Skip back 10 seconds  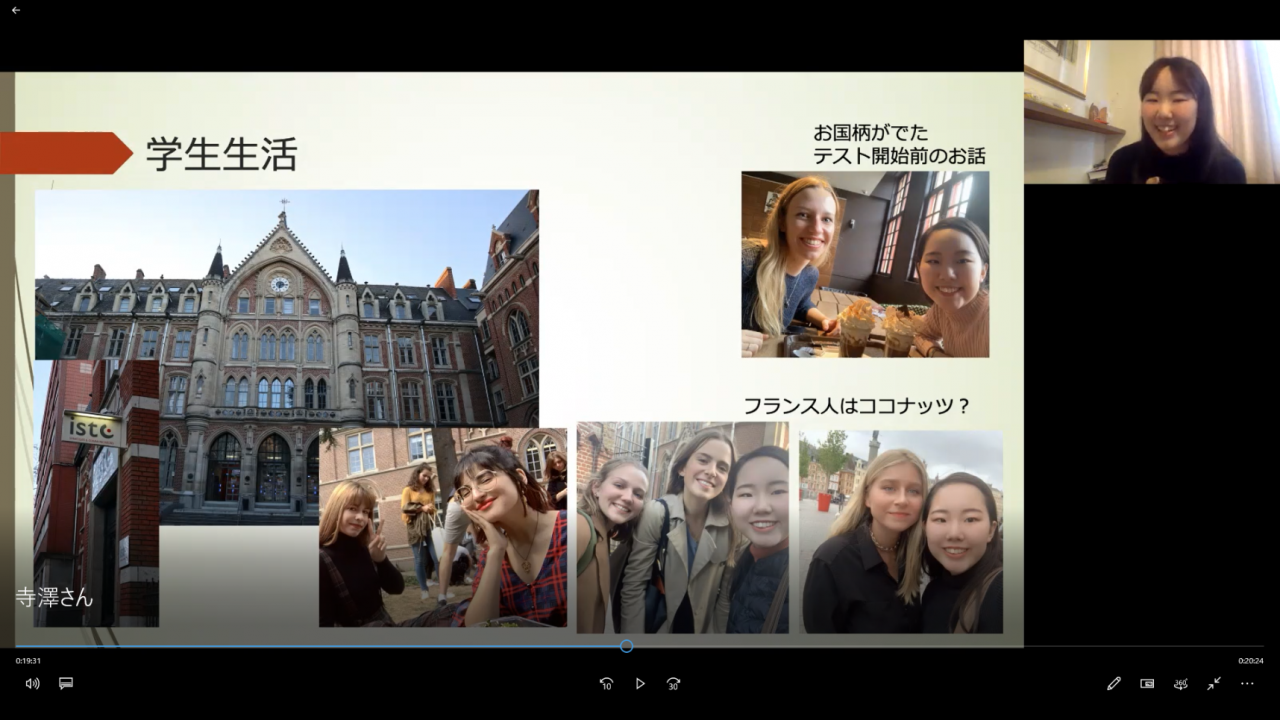pyautogui.click(x=606, y=683)
